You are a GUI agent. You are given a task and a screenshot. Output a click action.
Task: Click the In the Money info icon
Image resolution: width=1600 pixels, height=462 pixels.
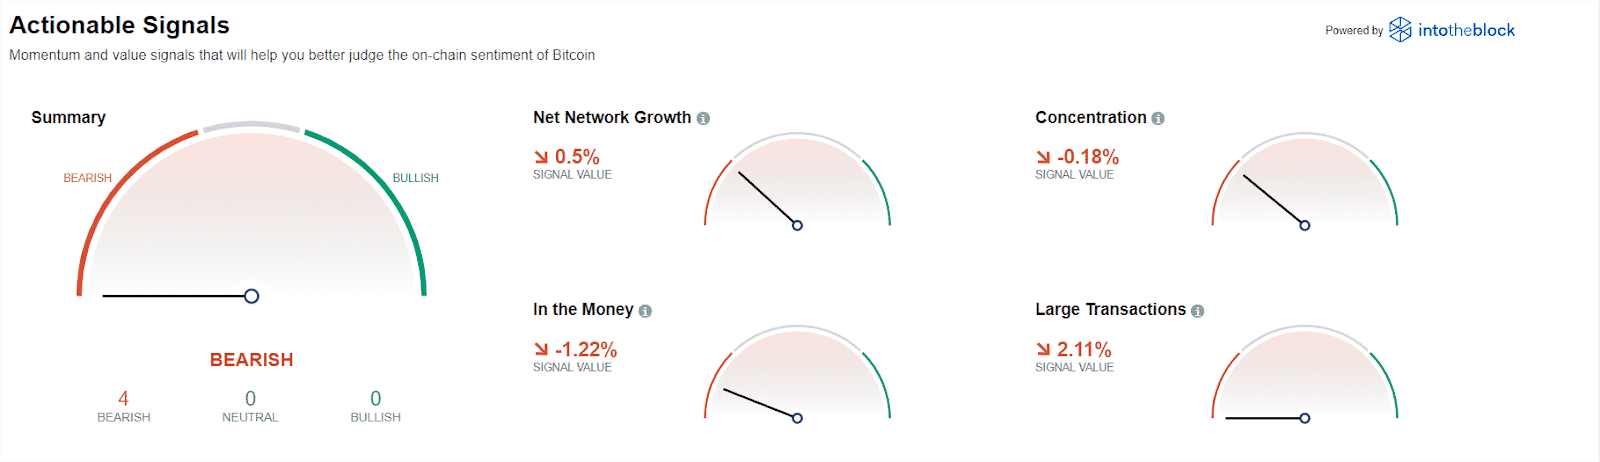[645, 311]
